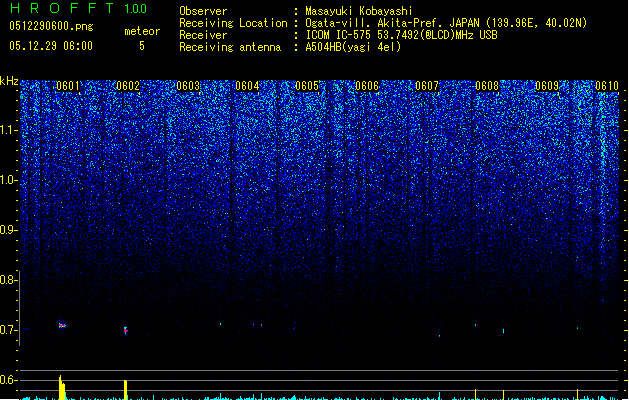Image resolution: width=629 pixels, height=400 pixels.
Task: Click the 0606 time marker
Action: point(367,86)
